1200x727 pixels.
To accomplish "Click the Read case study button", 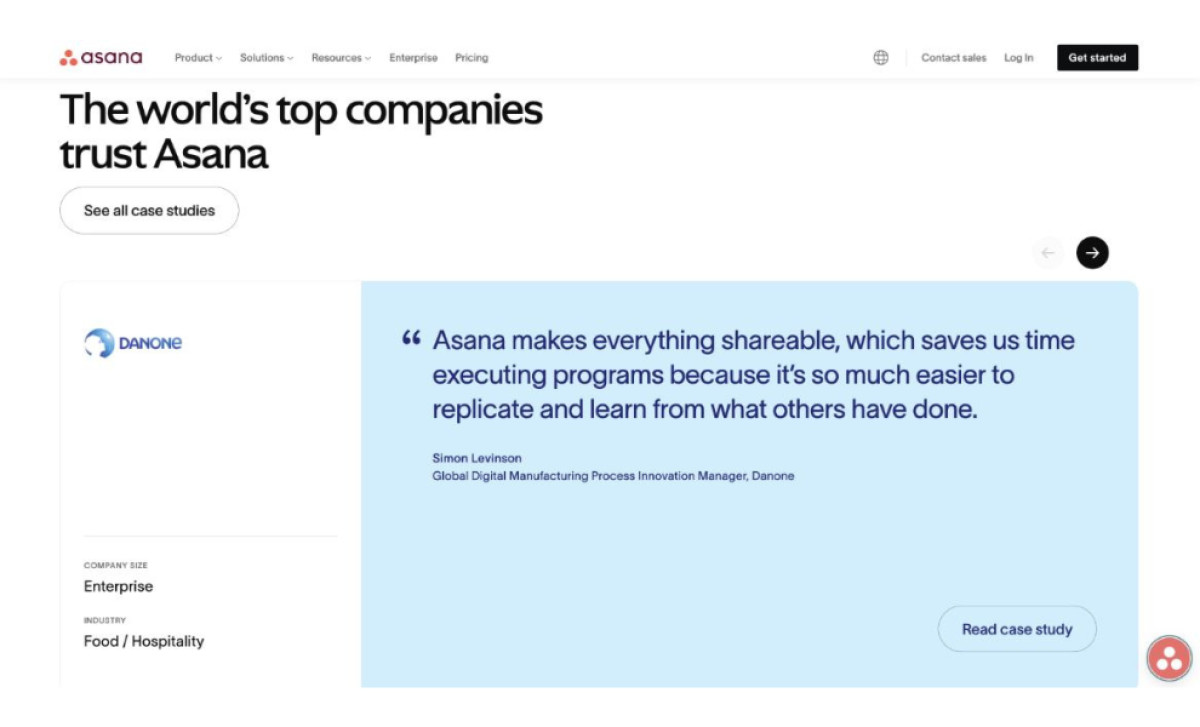I will tap(1016, 629).
